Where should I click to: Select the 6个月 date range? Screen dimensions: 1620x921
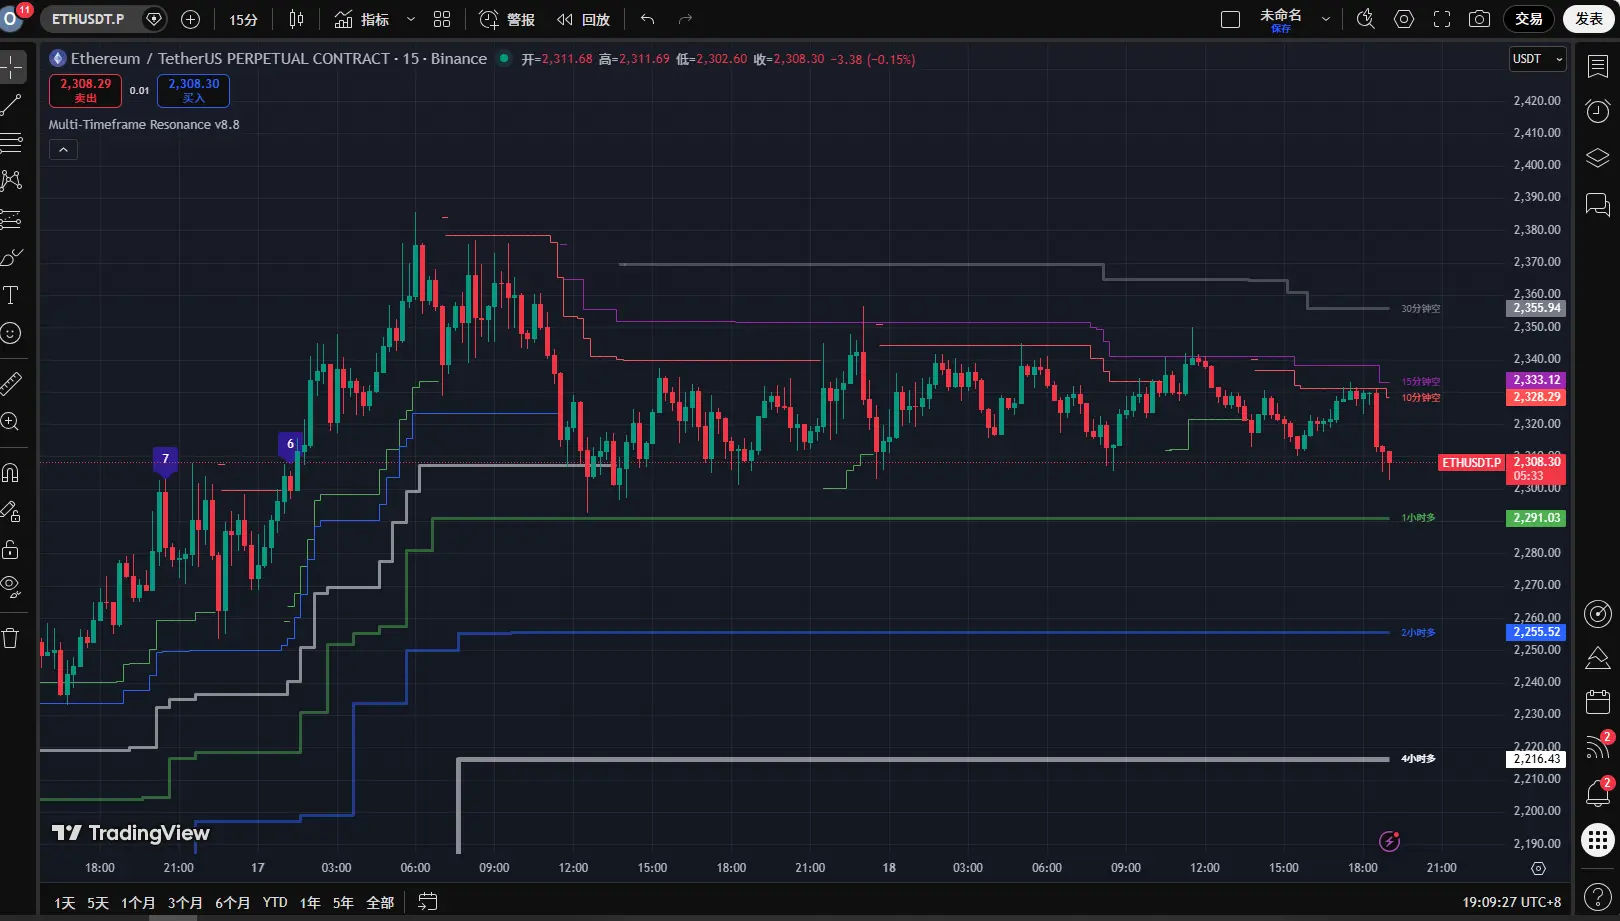tap(233, 903)
